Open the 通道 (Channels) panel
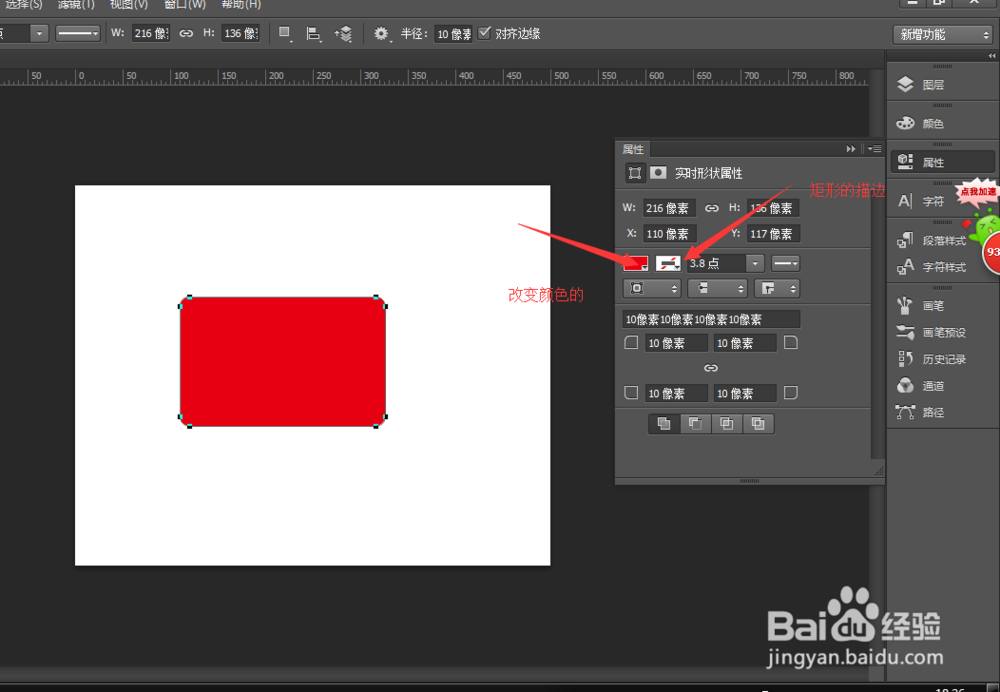 922,386
